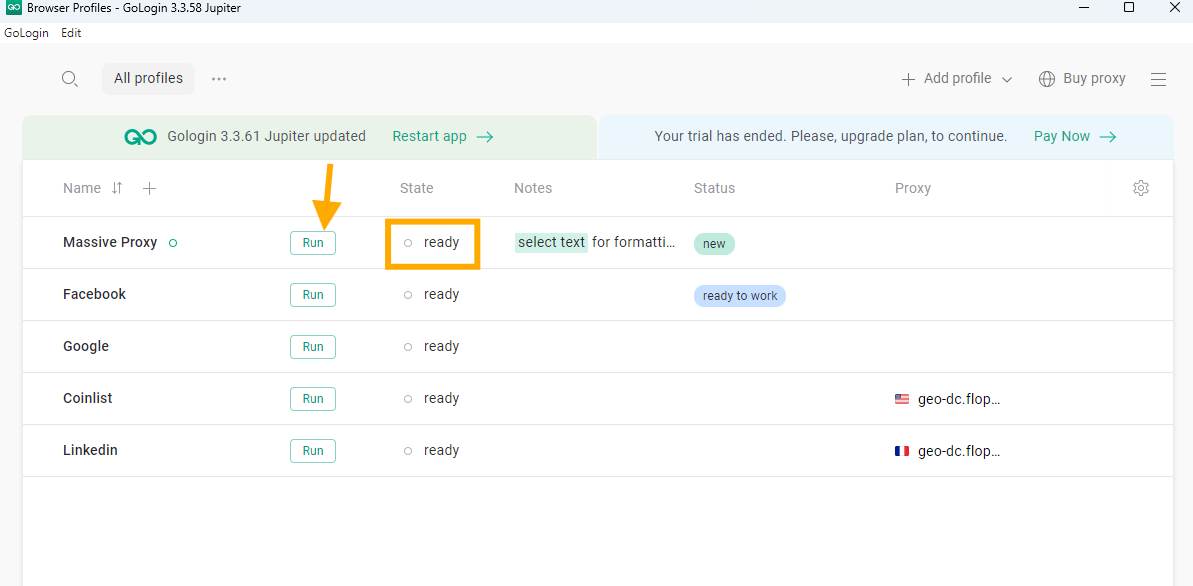The width and height of the screenshot is (1193, 586).
Task: Click the Pay Now link
Action: 1075,137
